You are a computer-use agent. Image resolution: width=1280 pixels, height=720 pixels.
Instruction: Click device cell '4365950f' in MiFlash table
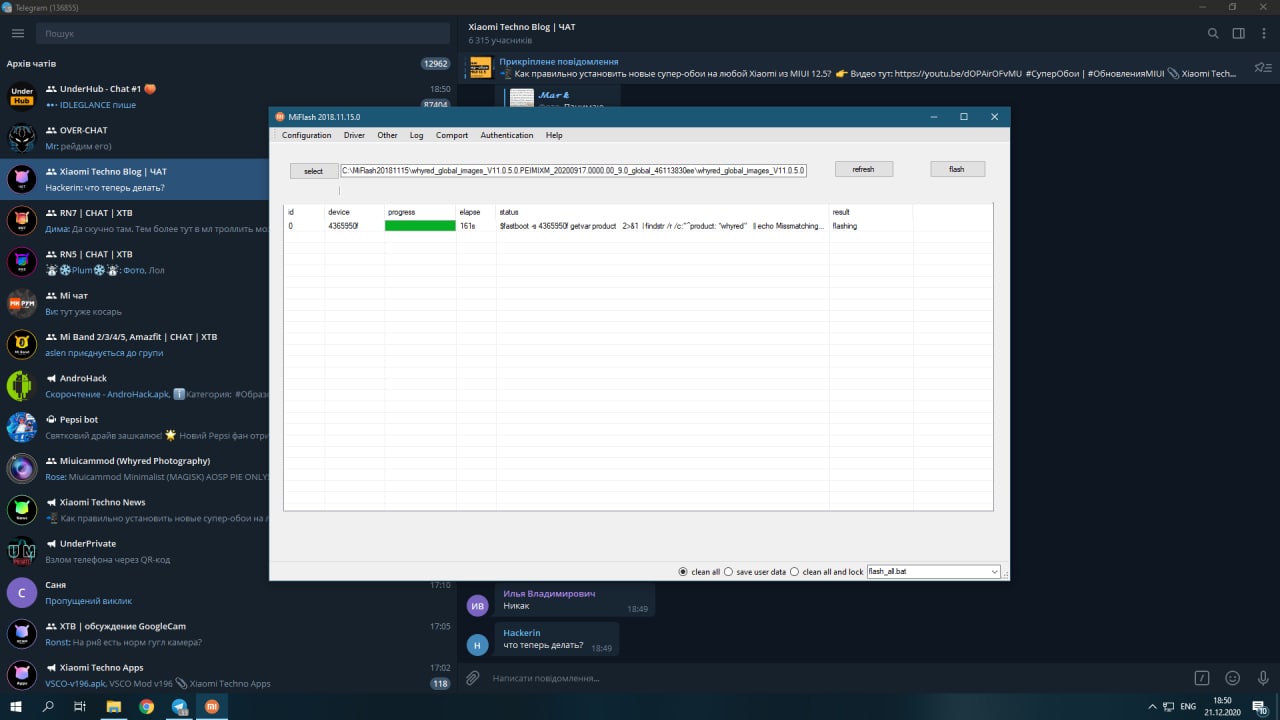343,226
